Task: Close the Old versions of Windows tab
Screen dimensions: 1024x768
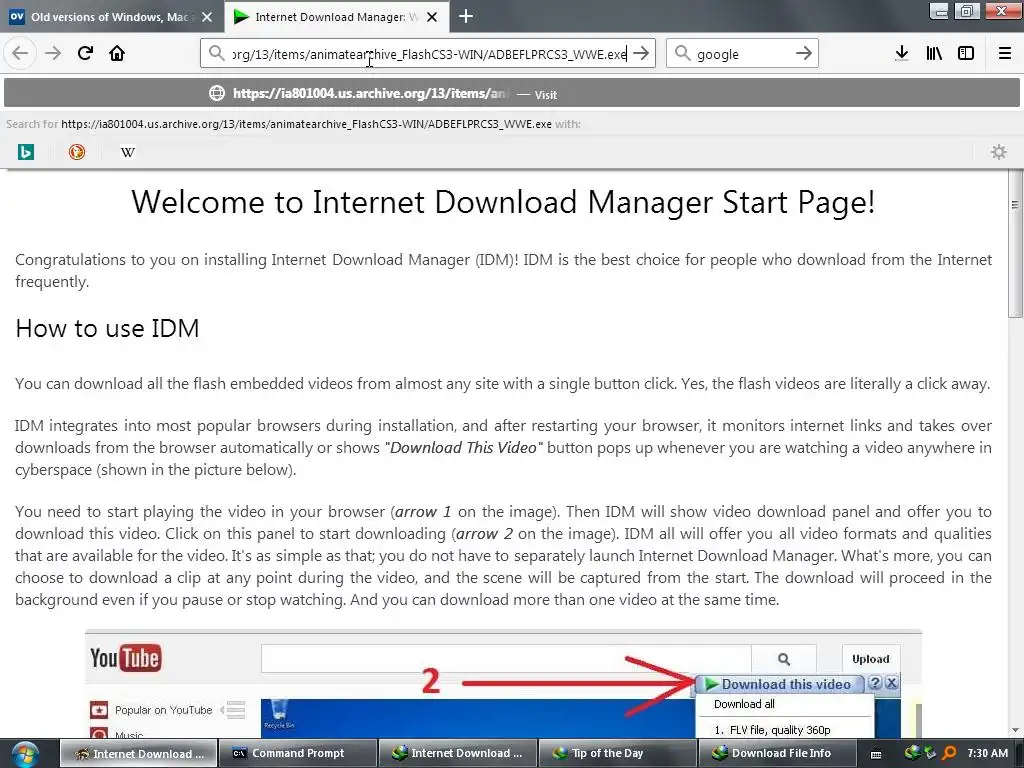Action: (207, 17)
